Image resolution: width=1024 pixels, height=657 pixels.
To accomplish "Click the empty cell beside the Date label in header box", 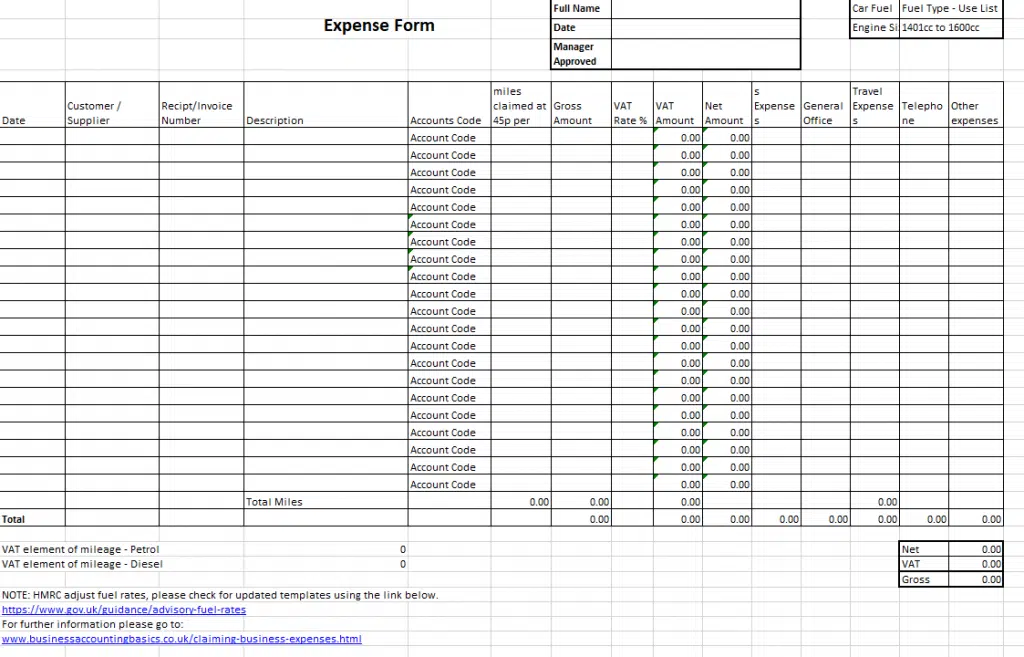I will point(706,27).
